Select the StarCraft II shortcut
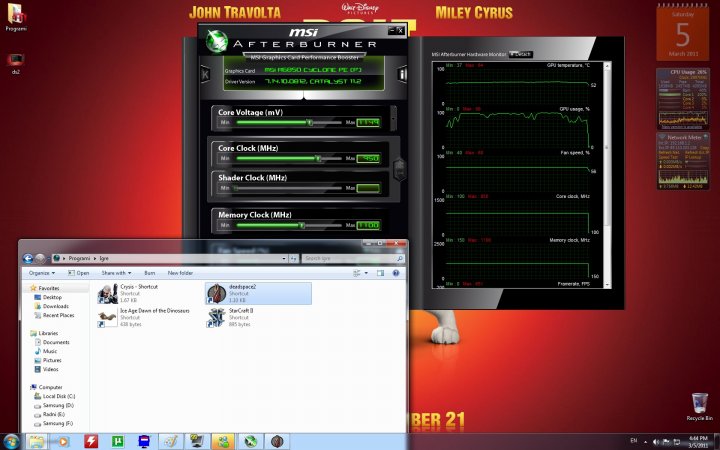This screenshot has height=450, width=720. 258,317
